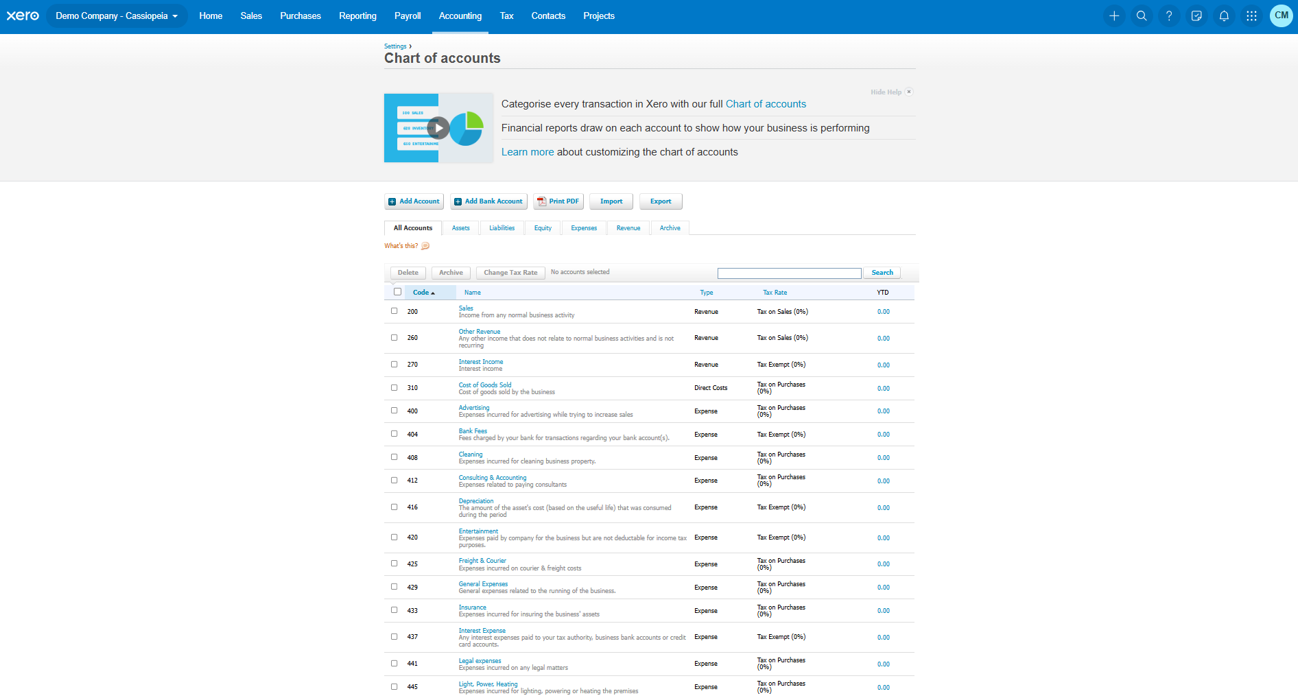Click the Export button
The image size is (1298, 696).
661,202
